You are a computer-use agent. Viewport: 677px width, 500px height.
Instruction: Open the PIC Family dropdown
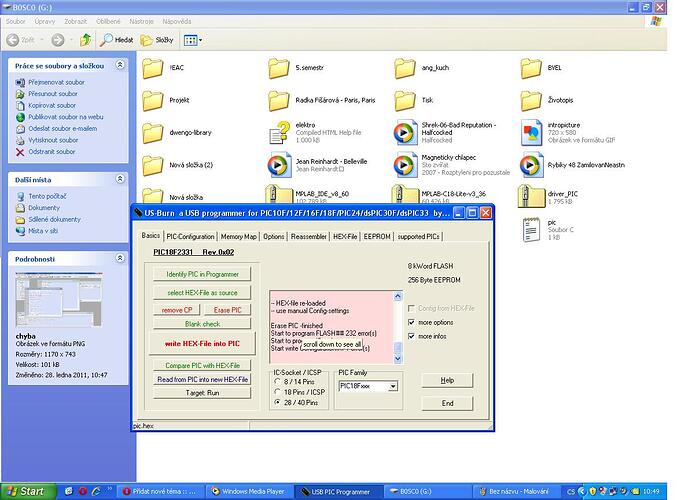(392, 386)
